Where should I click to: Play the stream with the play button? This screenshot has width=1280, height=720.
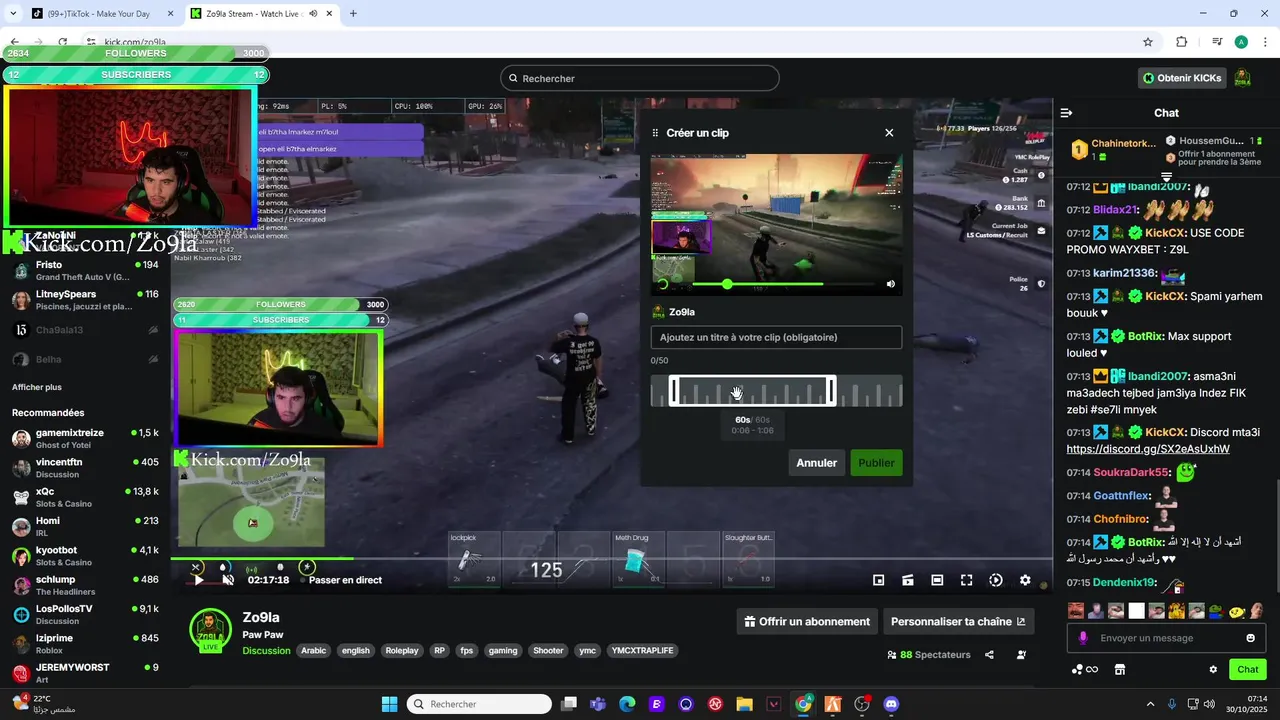[198, 580]
